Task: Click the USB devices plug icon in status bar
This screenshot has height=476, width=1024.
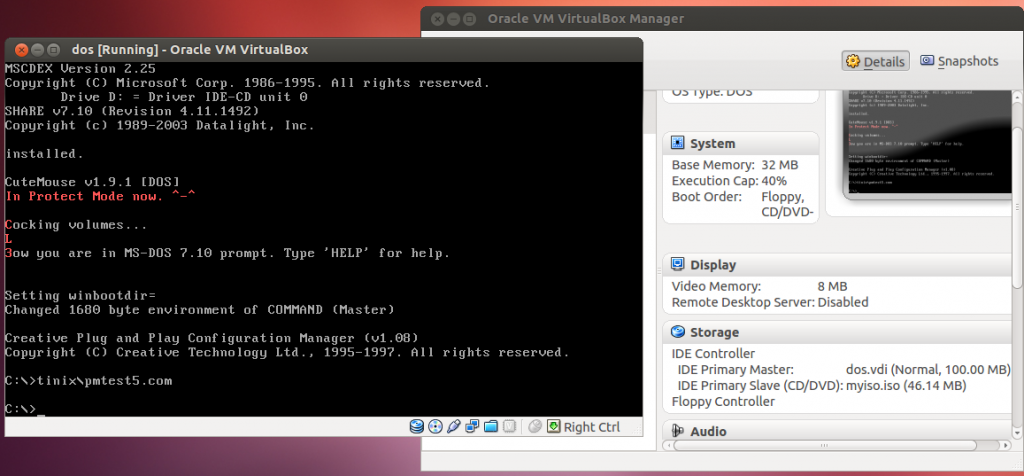Action: pyautogui.click(x=453, y=427)
